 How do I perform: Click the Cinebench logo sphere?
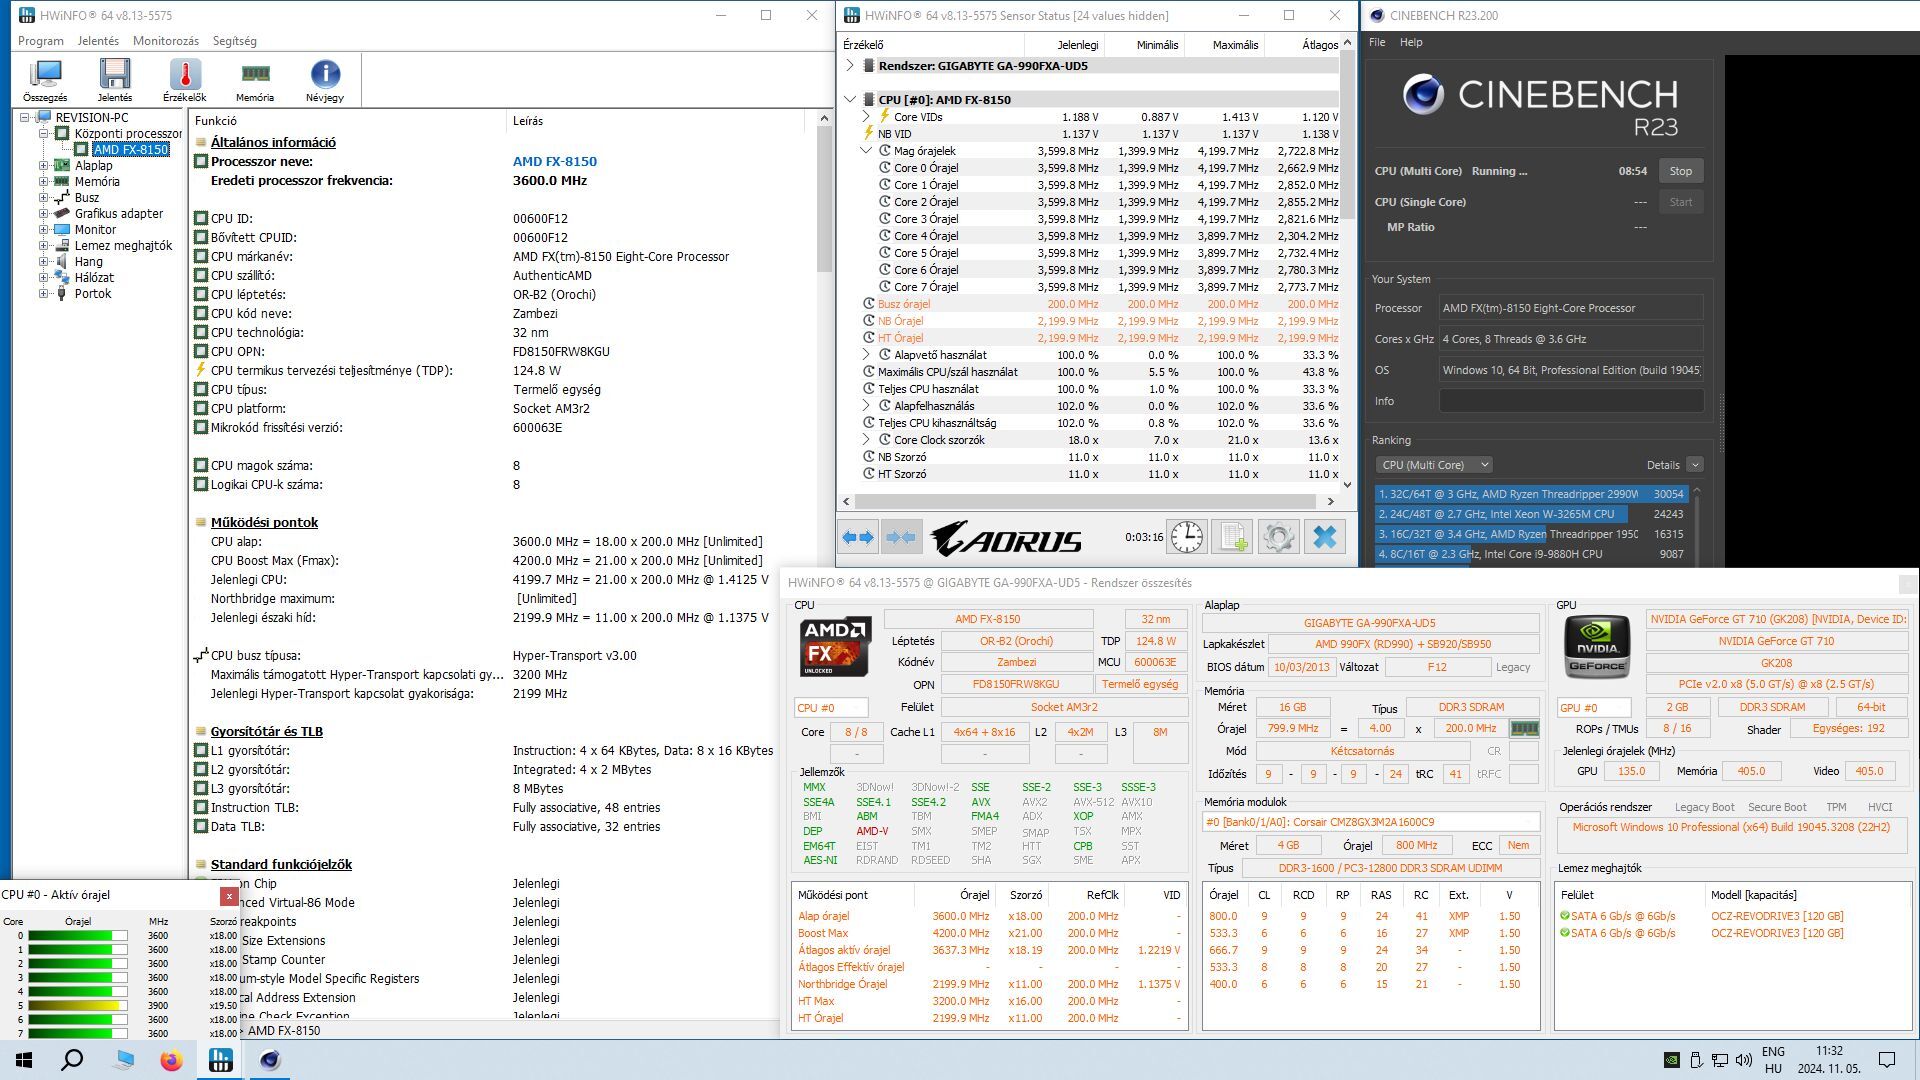click(1423, 95)
